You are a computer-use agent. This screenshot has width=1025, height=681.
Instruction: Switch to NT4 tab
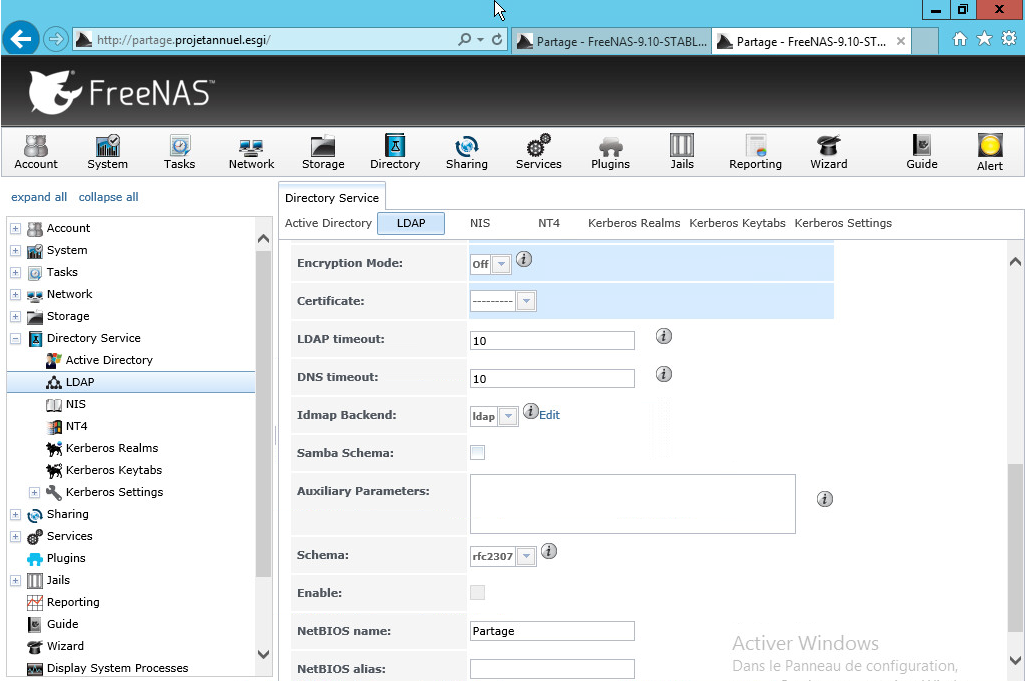548,223
